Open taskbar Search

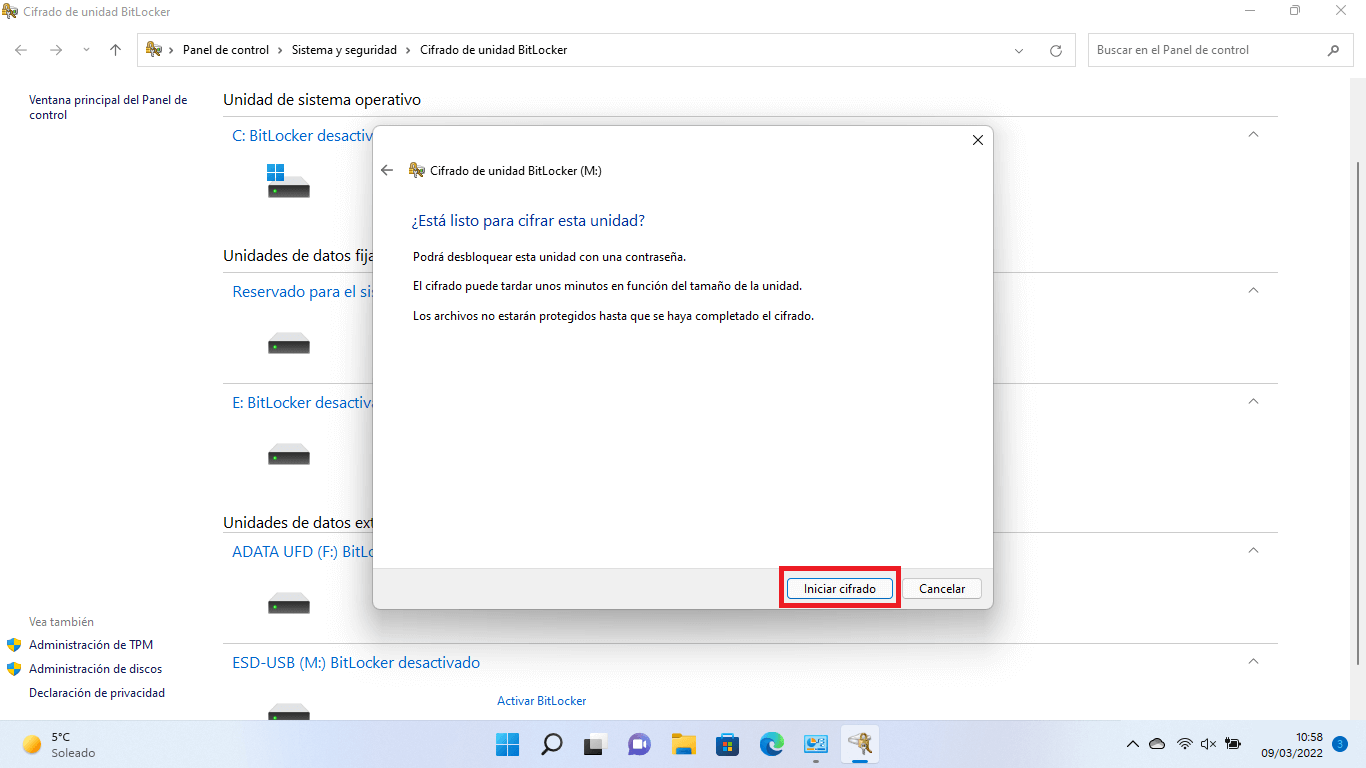click(552, 744)
